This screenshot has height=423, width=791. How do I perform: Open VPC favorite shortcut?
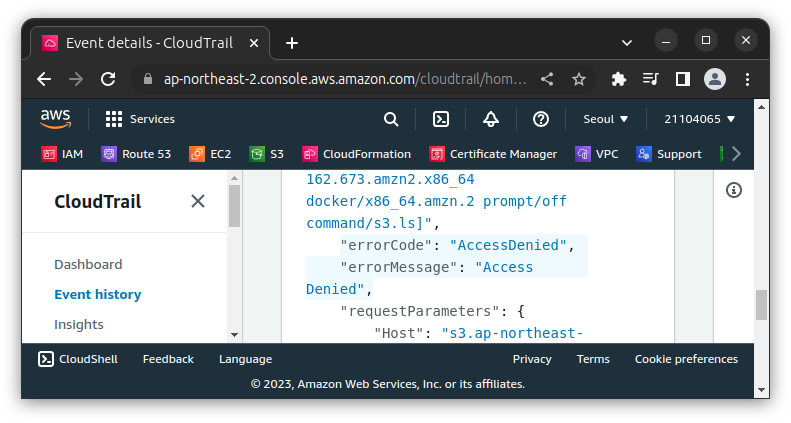[597, 154]
